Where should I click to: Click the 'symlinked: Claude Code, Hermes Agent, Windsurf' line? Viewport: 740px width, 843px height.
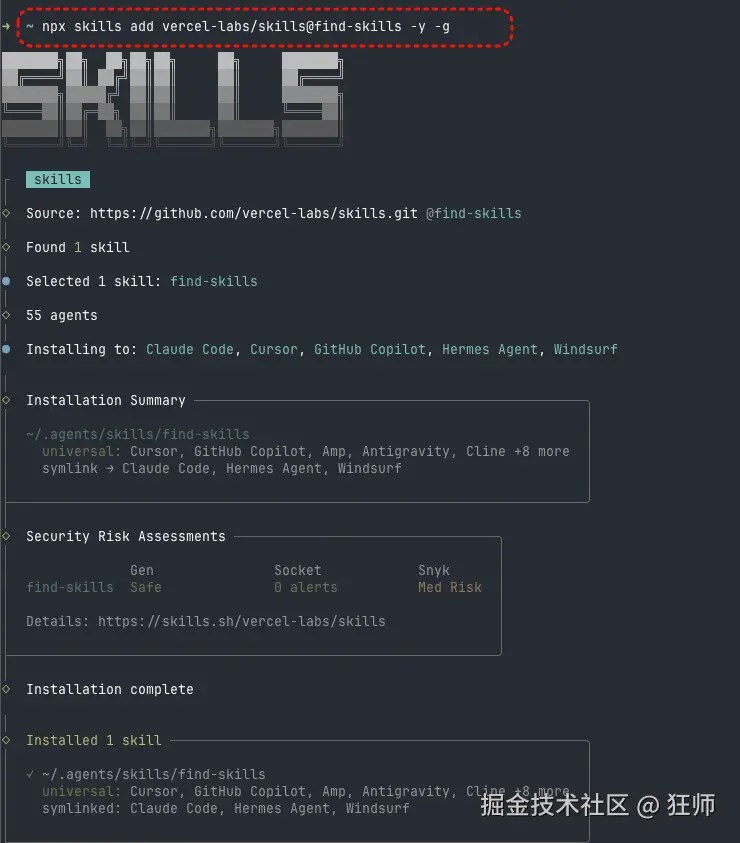[x=225, y=808]
